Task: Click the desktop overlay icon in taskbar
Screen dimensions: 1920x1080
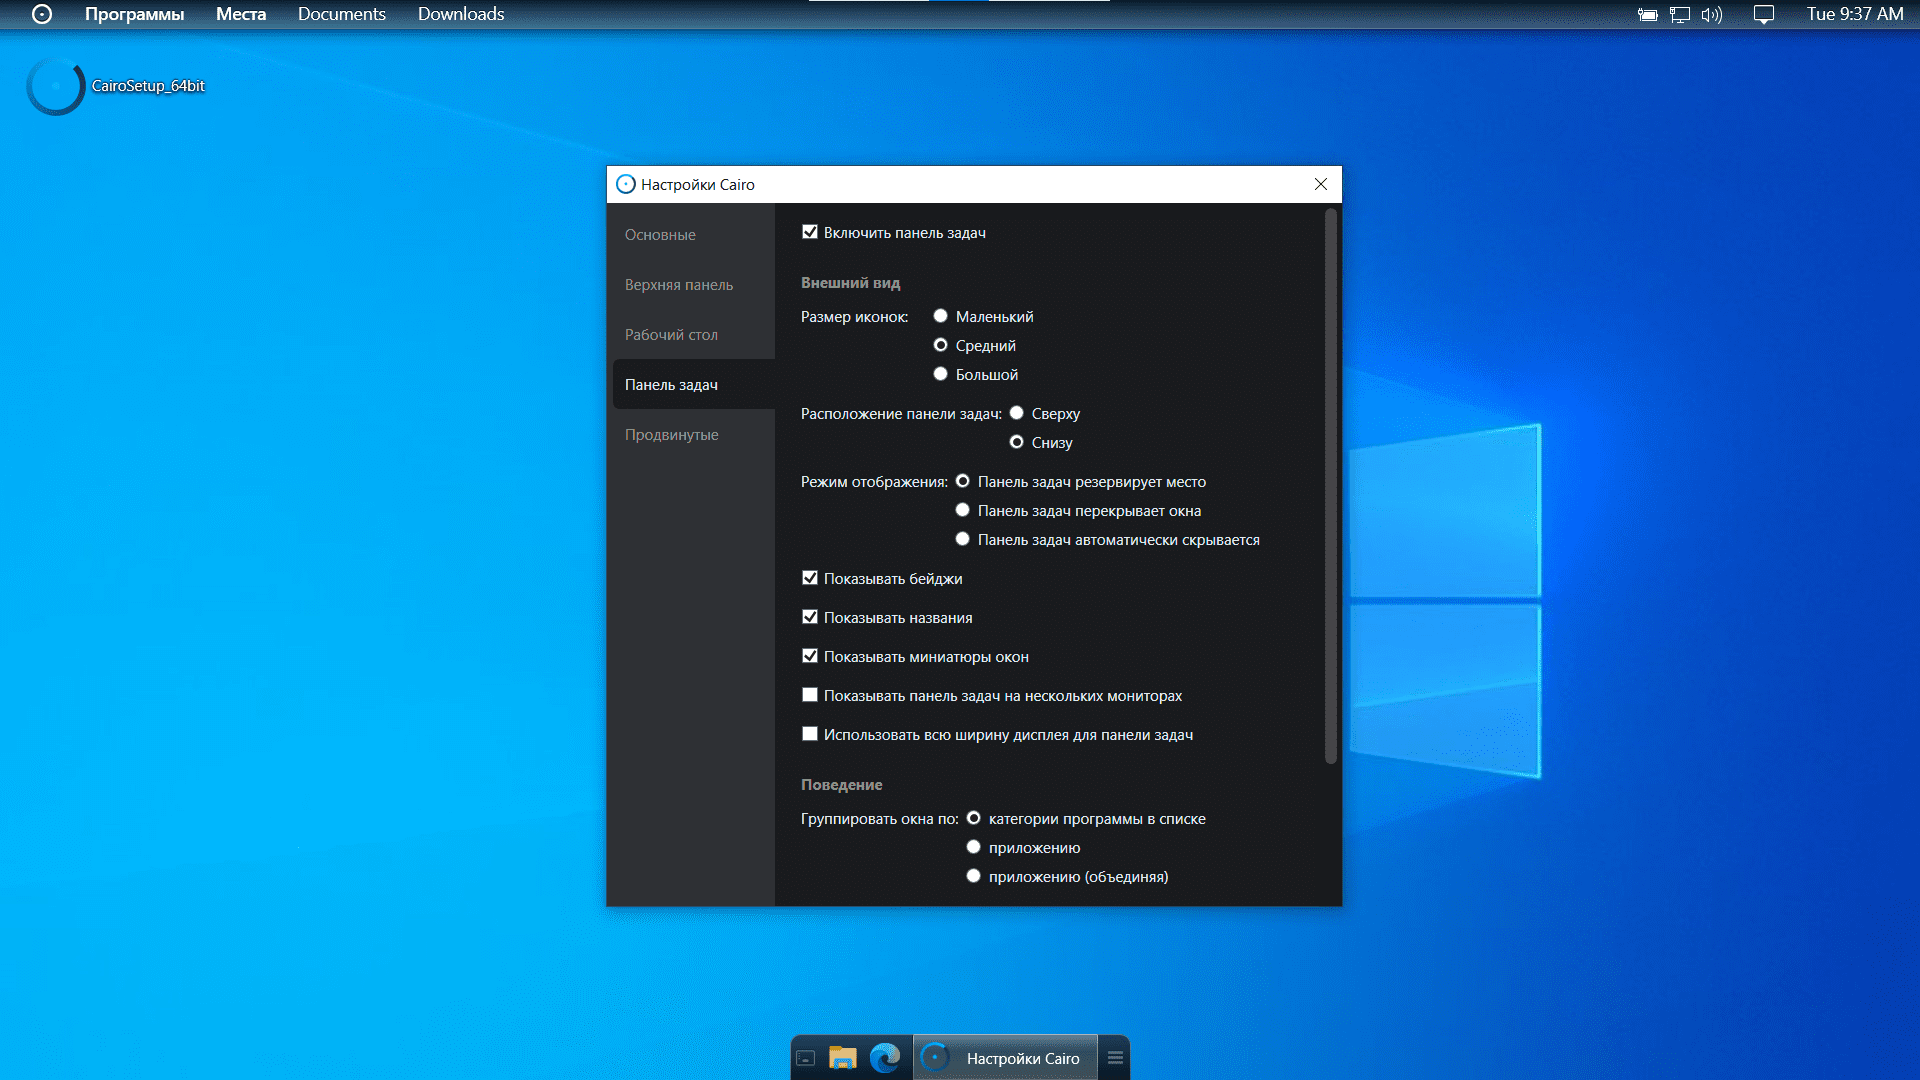Action: [x=806, y=1058]
